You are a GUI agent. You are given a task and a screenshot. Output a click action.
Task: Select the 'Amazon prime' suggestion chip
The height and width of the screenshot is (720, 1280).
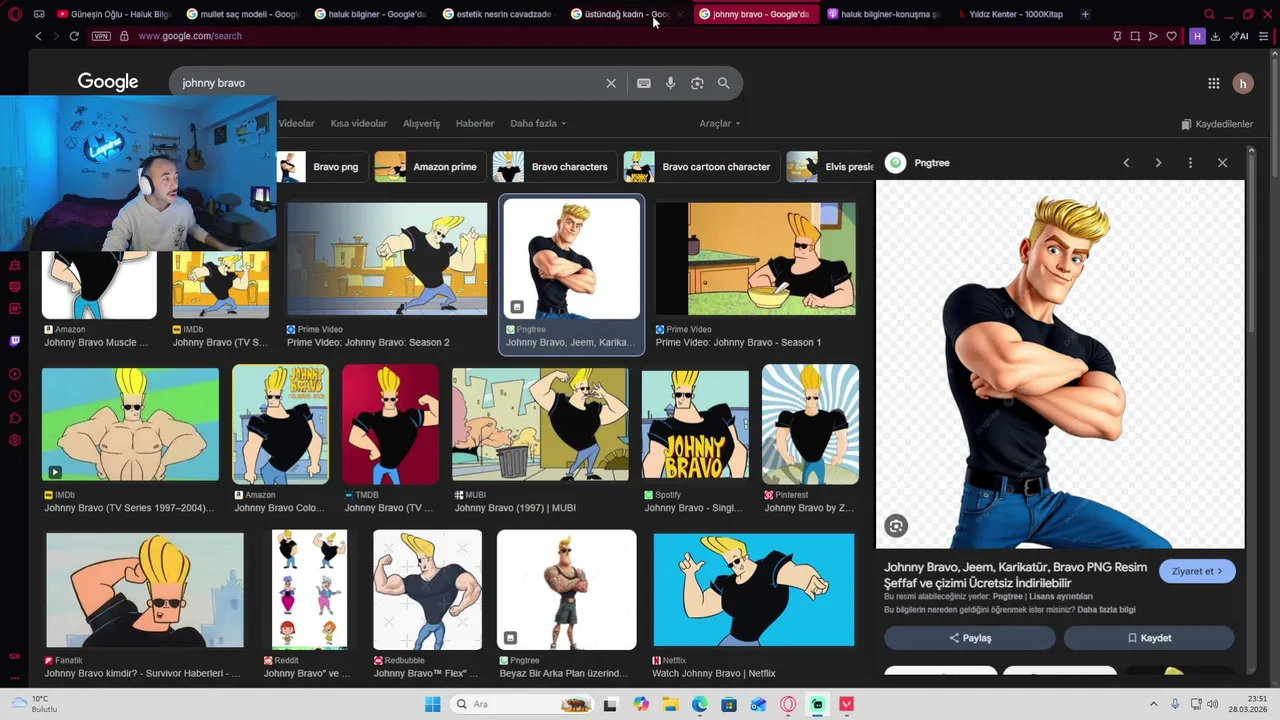(430, 167)
